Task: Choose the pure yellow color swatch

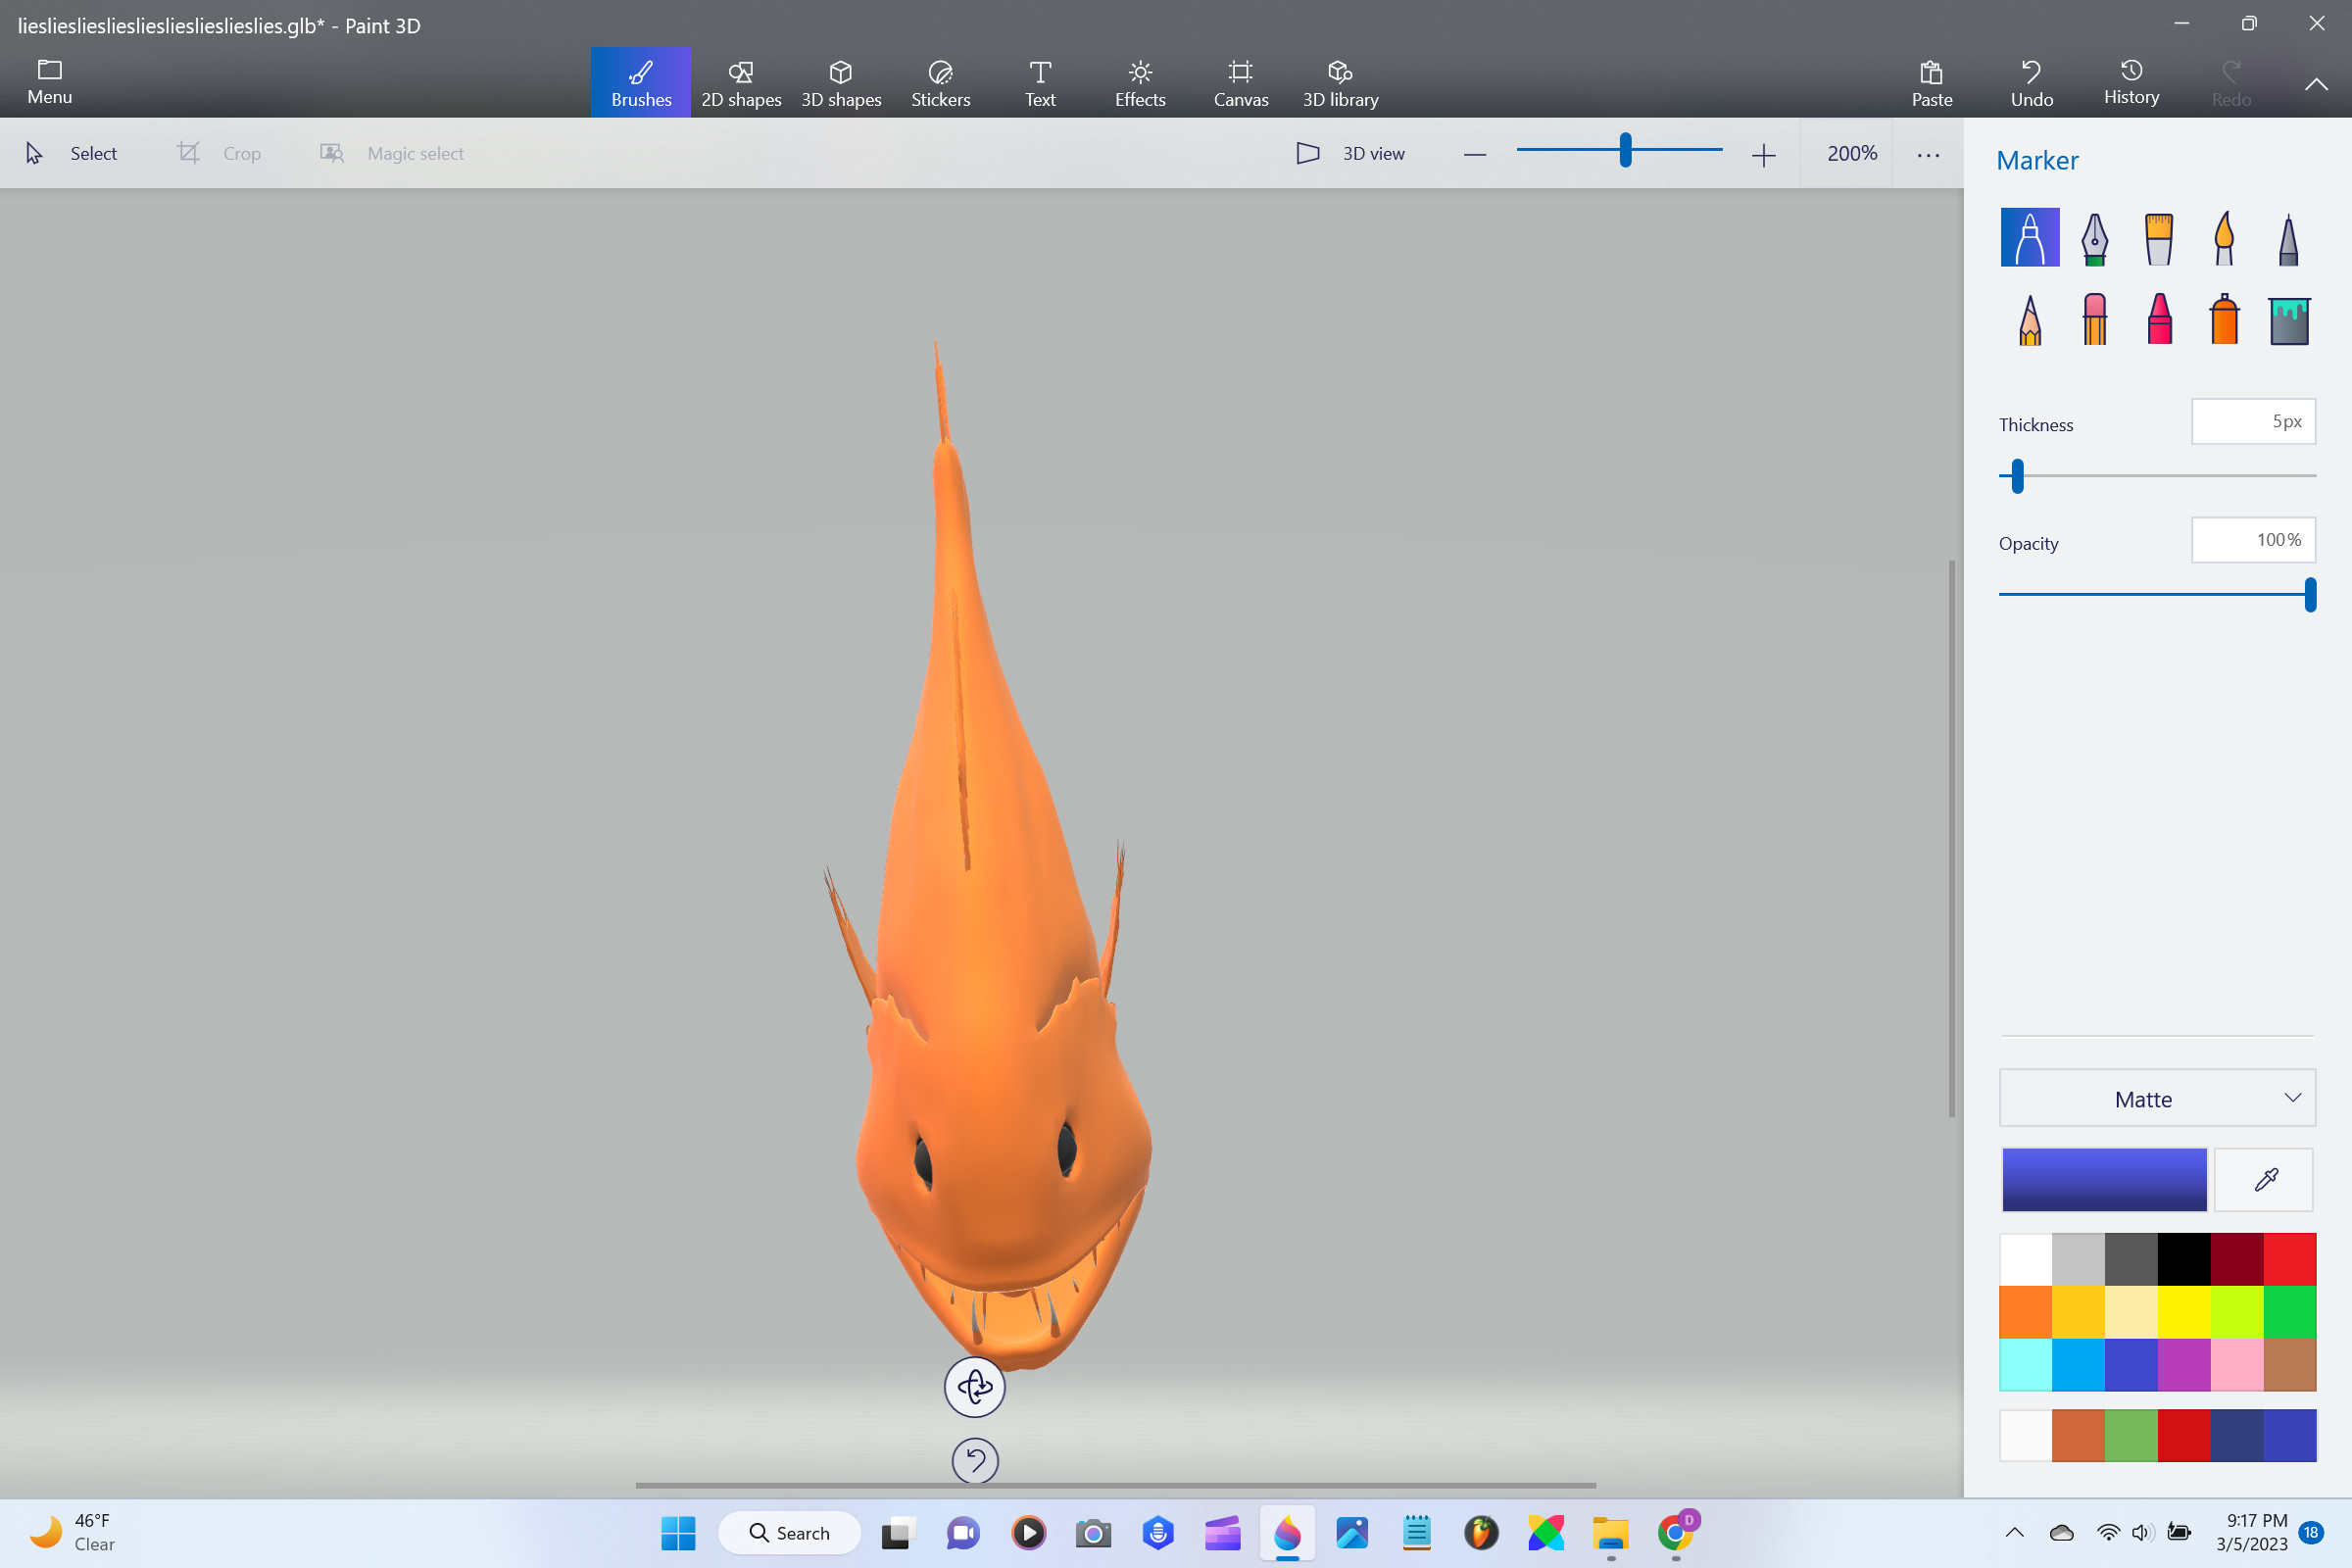Action: [2184, 1312]
